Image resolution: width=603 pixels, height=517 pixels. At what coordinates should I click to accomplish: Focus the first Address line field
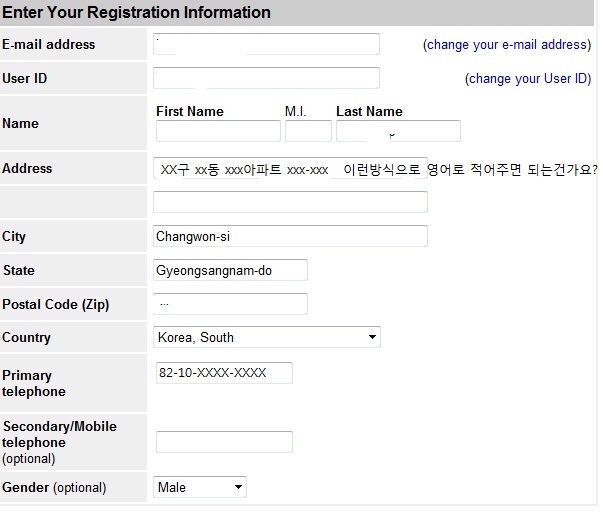coord(290,169)
